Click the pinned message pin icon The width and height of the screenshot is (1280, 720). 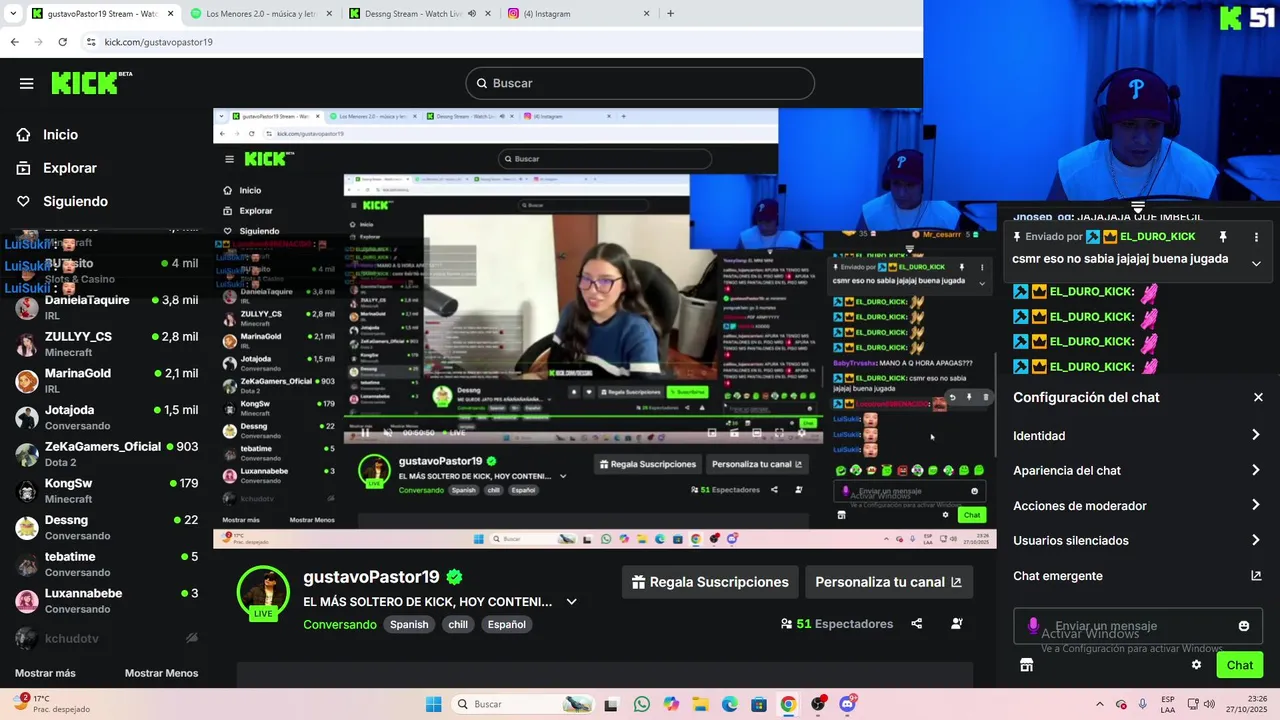pos(1222,237)
